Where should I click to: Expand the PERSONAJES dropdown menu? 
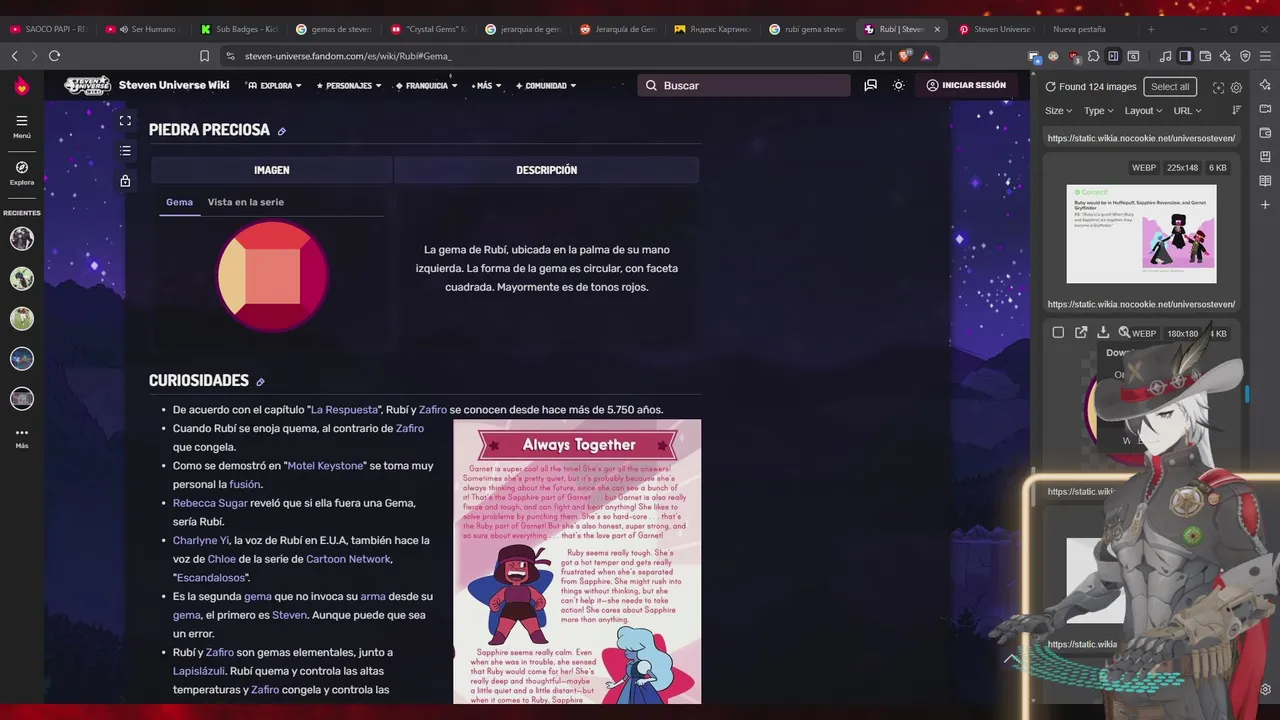(349, 86)
